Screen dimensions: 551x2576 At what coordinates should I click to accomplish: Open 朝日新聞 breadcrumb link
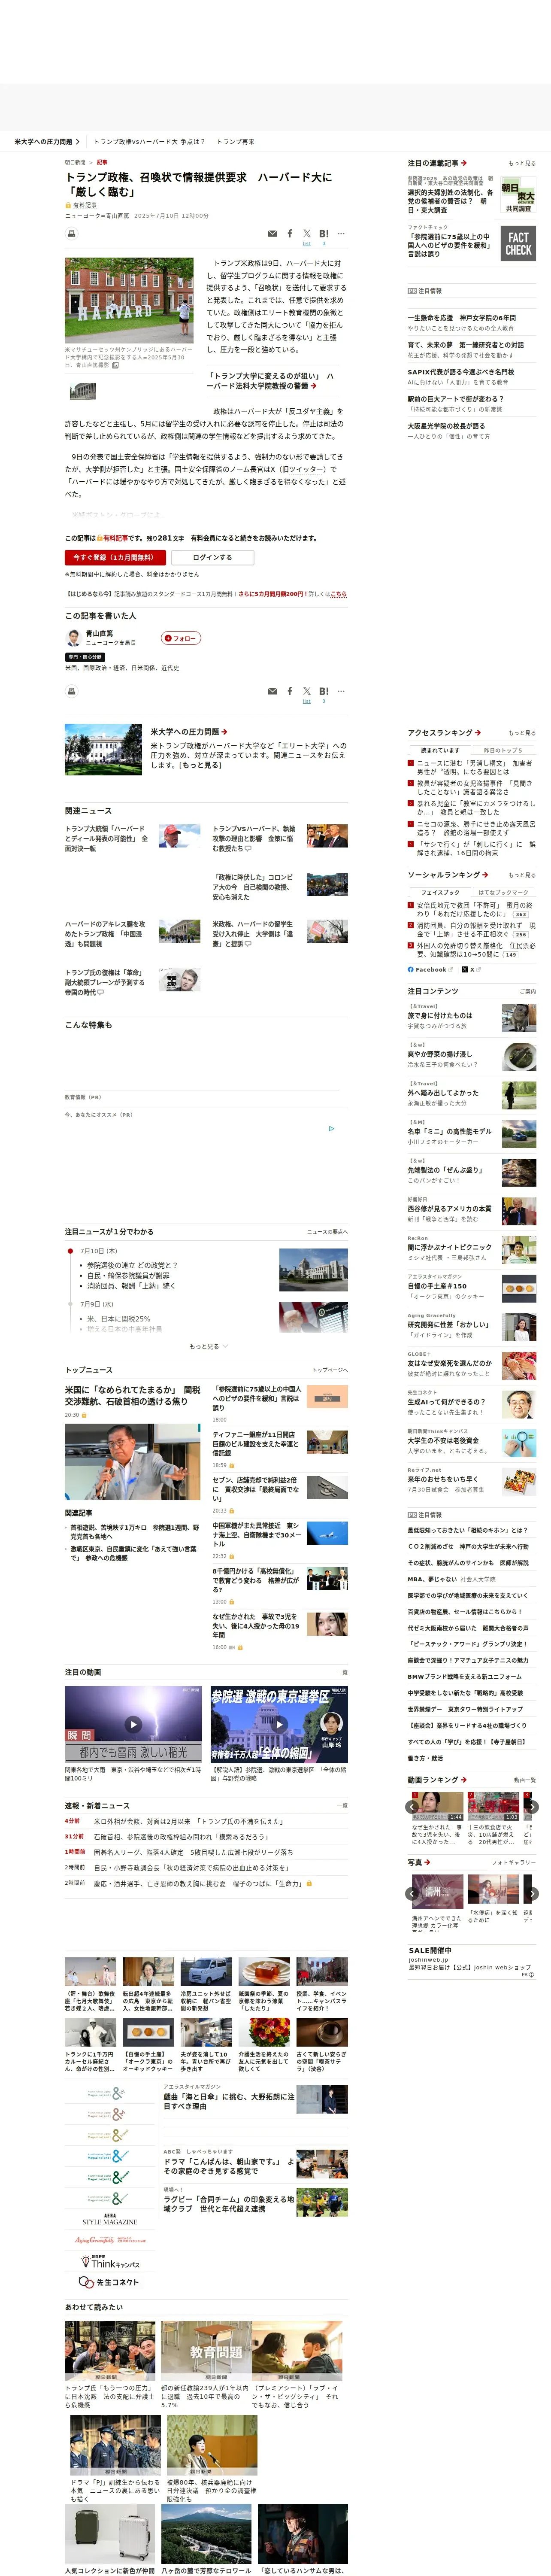75,162
